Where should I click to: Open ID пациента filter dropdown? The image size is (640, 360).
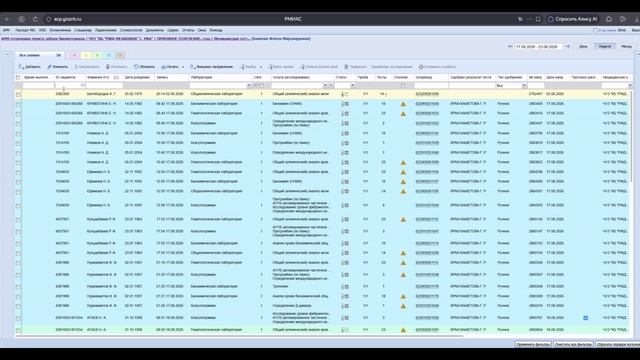tap(82, 85)
